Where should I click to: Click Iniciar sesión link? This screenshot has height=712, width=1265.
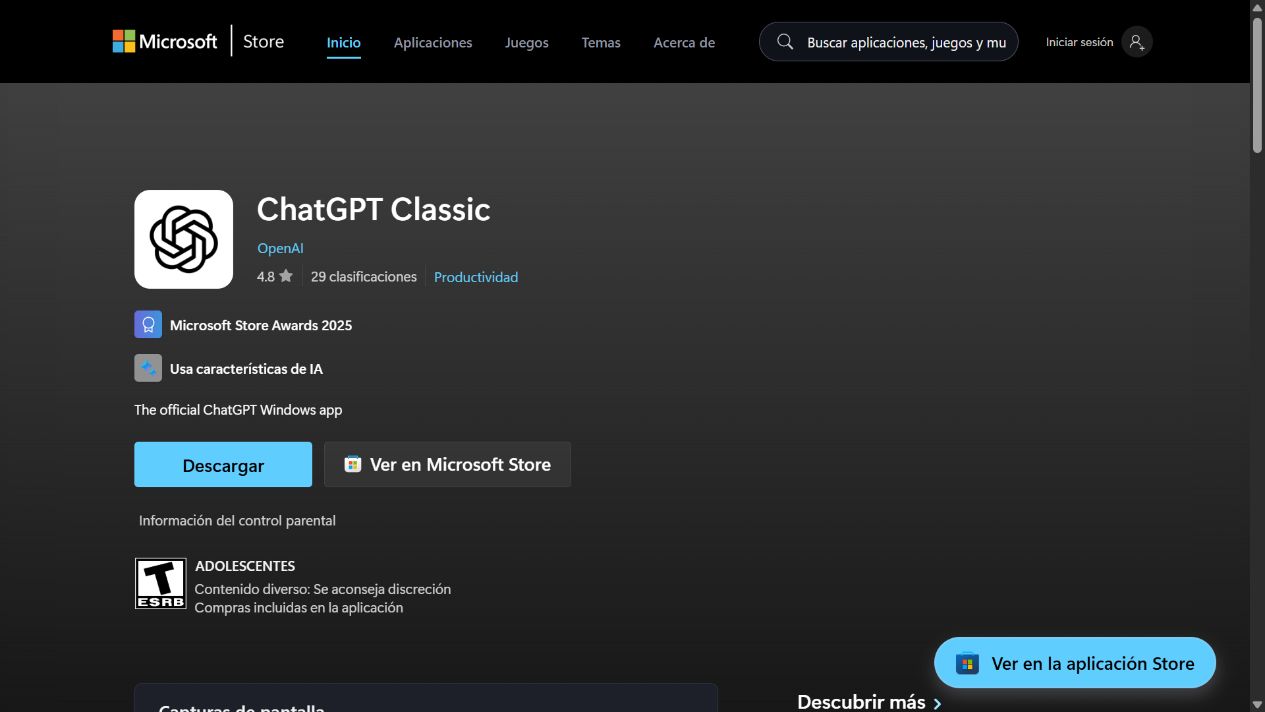point(1079,42)
